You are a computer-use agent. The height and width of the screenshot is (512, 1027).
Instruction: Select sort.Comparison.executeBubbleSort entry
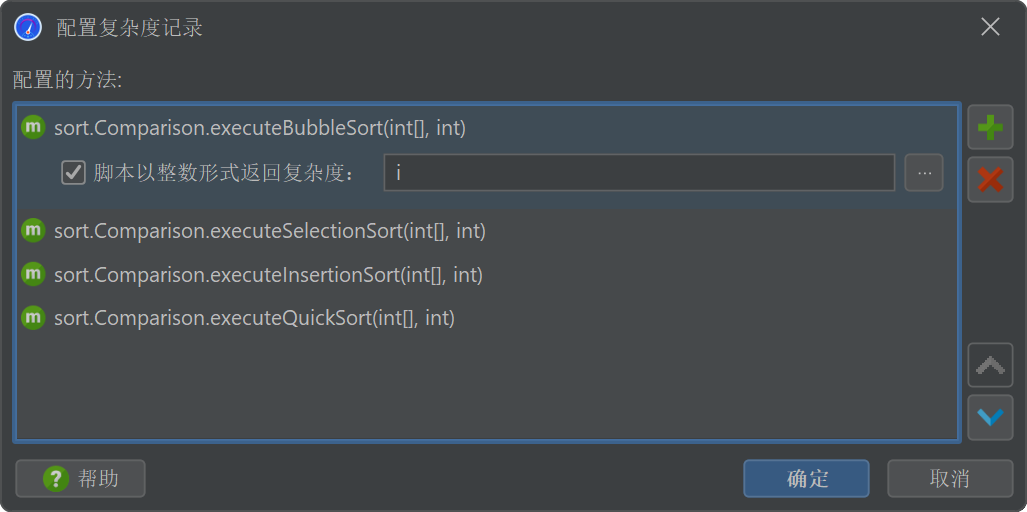(260, 128)
